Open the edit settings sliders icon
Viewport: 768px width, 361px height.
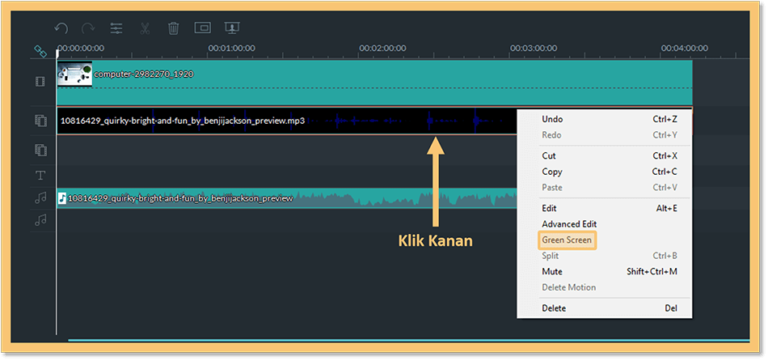tap(116, 28)
